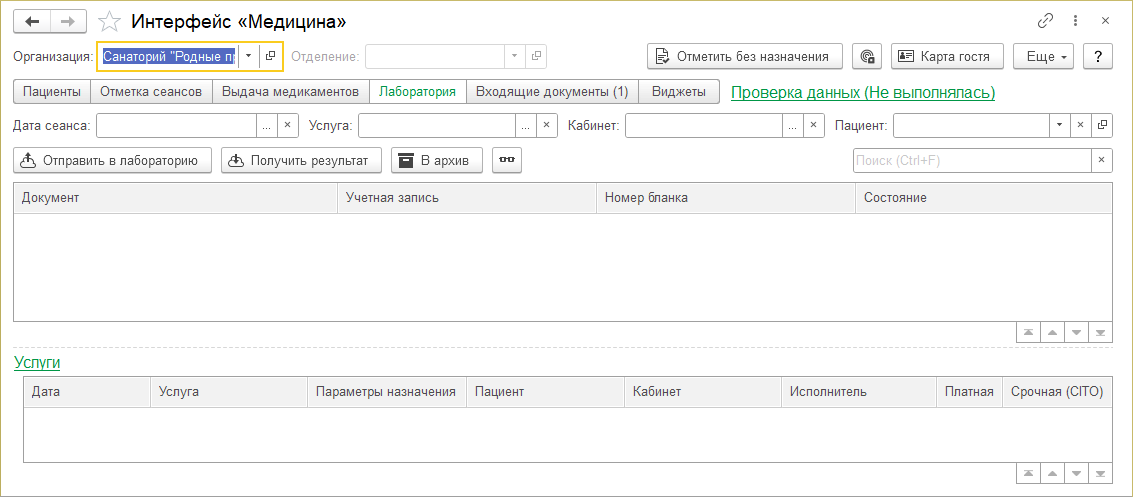Image resolution: width=1133 pixels, height=497 pixels.
Task: Open the Организация field's linked record
Action: [x=271, y=56]
